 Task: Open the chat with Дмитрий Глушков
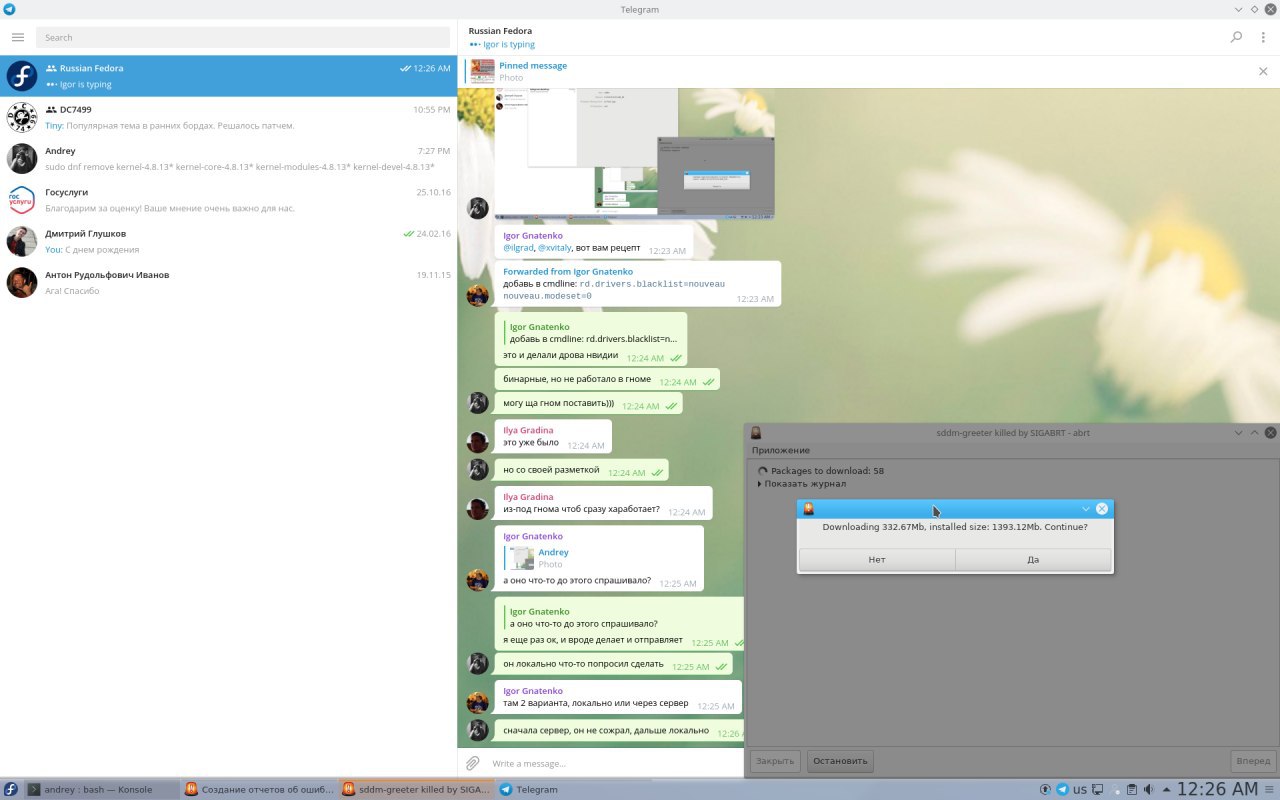228,241
